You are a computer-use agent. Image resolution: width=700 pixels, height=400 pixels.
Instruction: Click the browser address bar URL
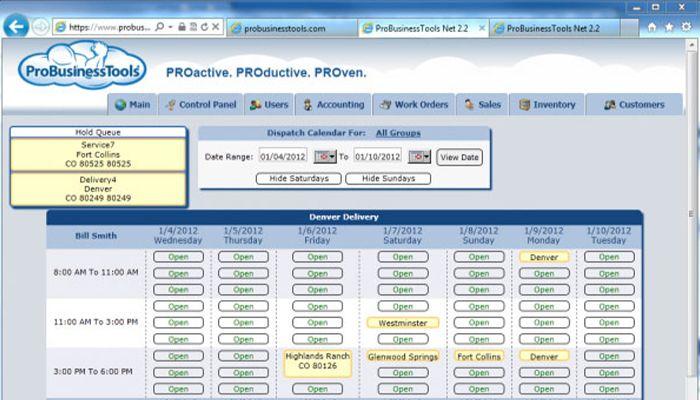click(x=109, y=27)
